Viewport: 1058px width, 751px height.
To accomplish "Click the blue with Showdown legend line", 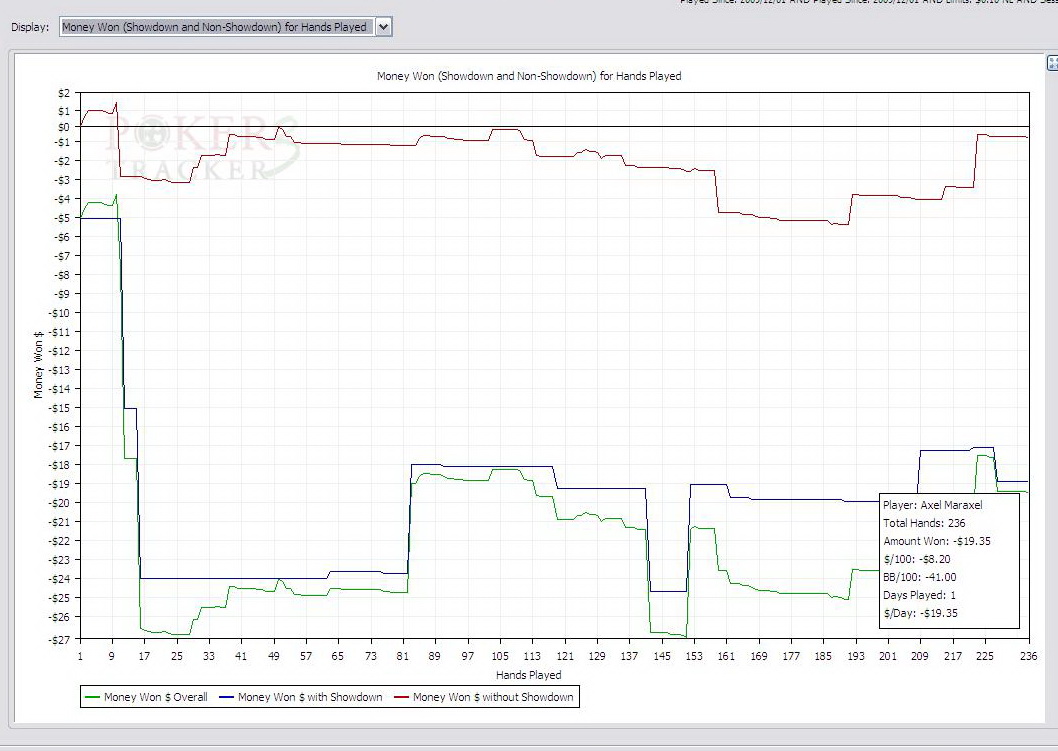I will (226, 697).
